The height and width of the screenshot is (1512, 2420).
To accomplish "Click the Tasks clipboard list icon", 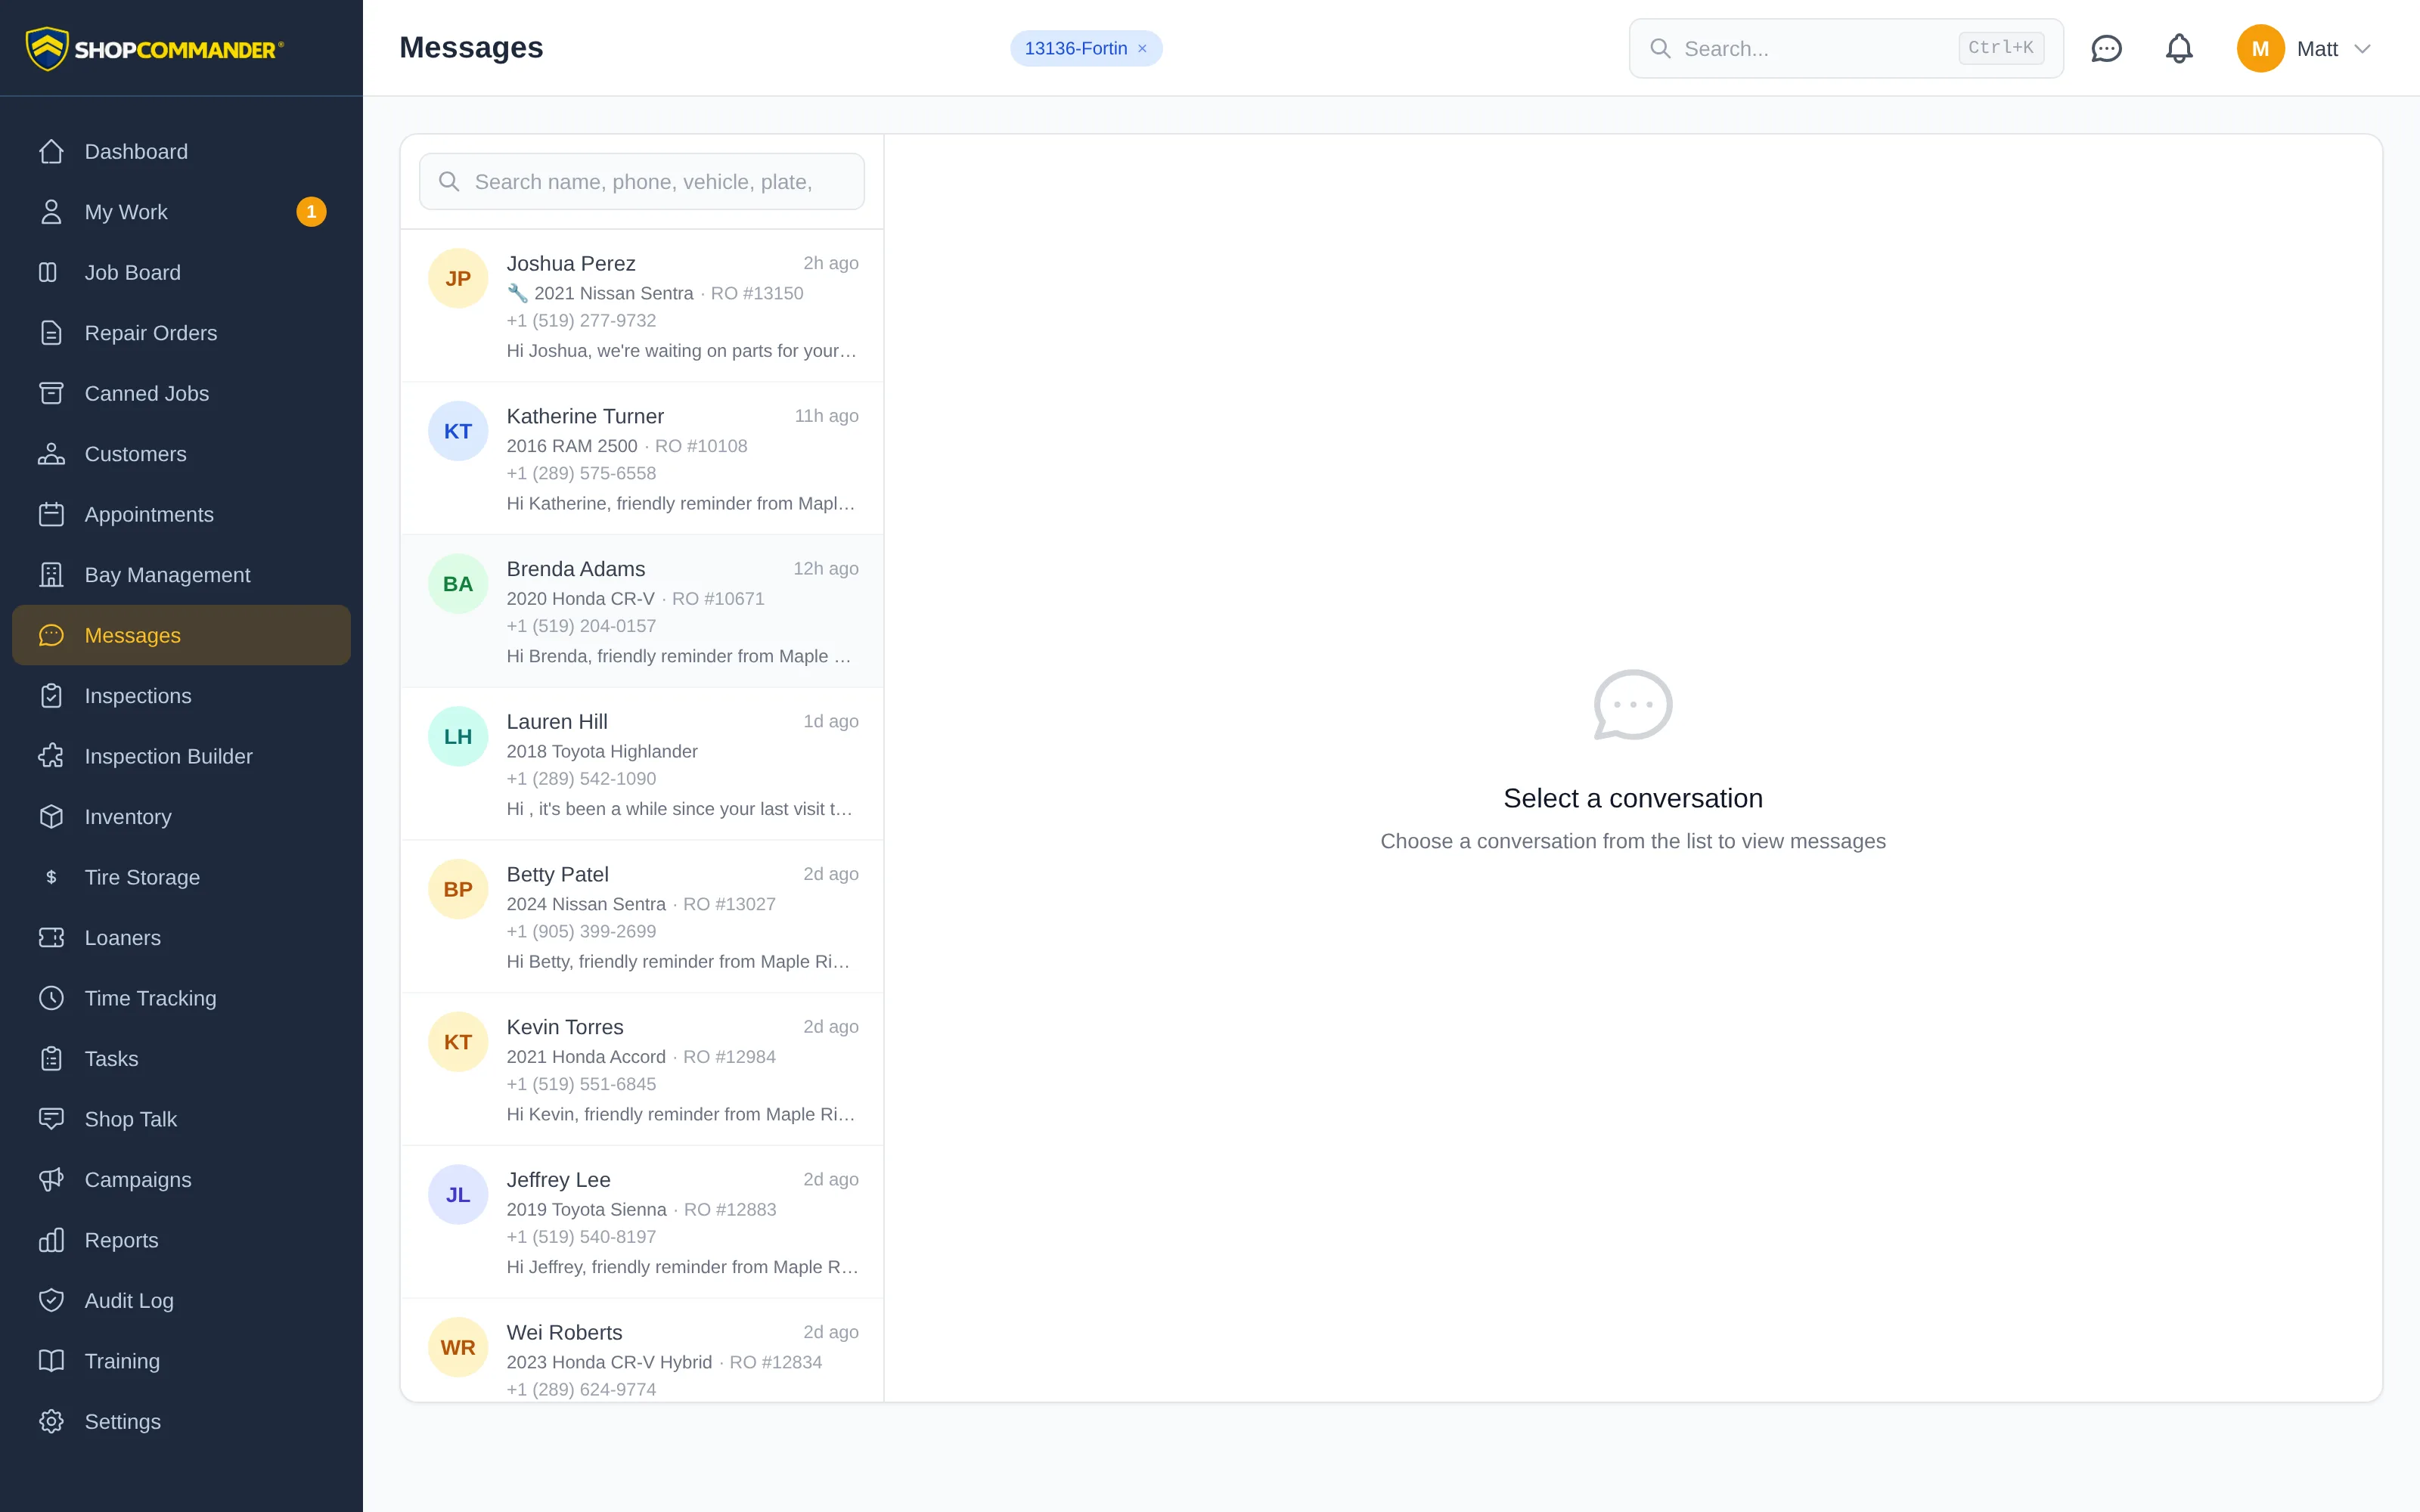I will [51, 1059].
